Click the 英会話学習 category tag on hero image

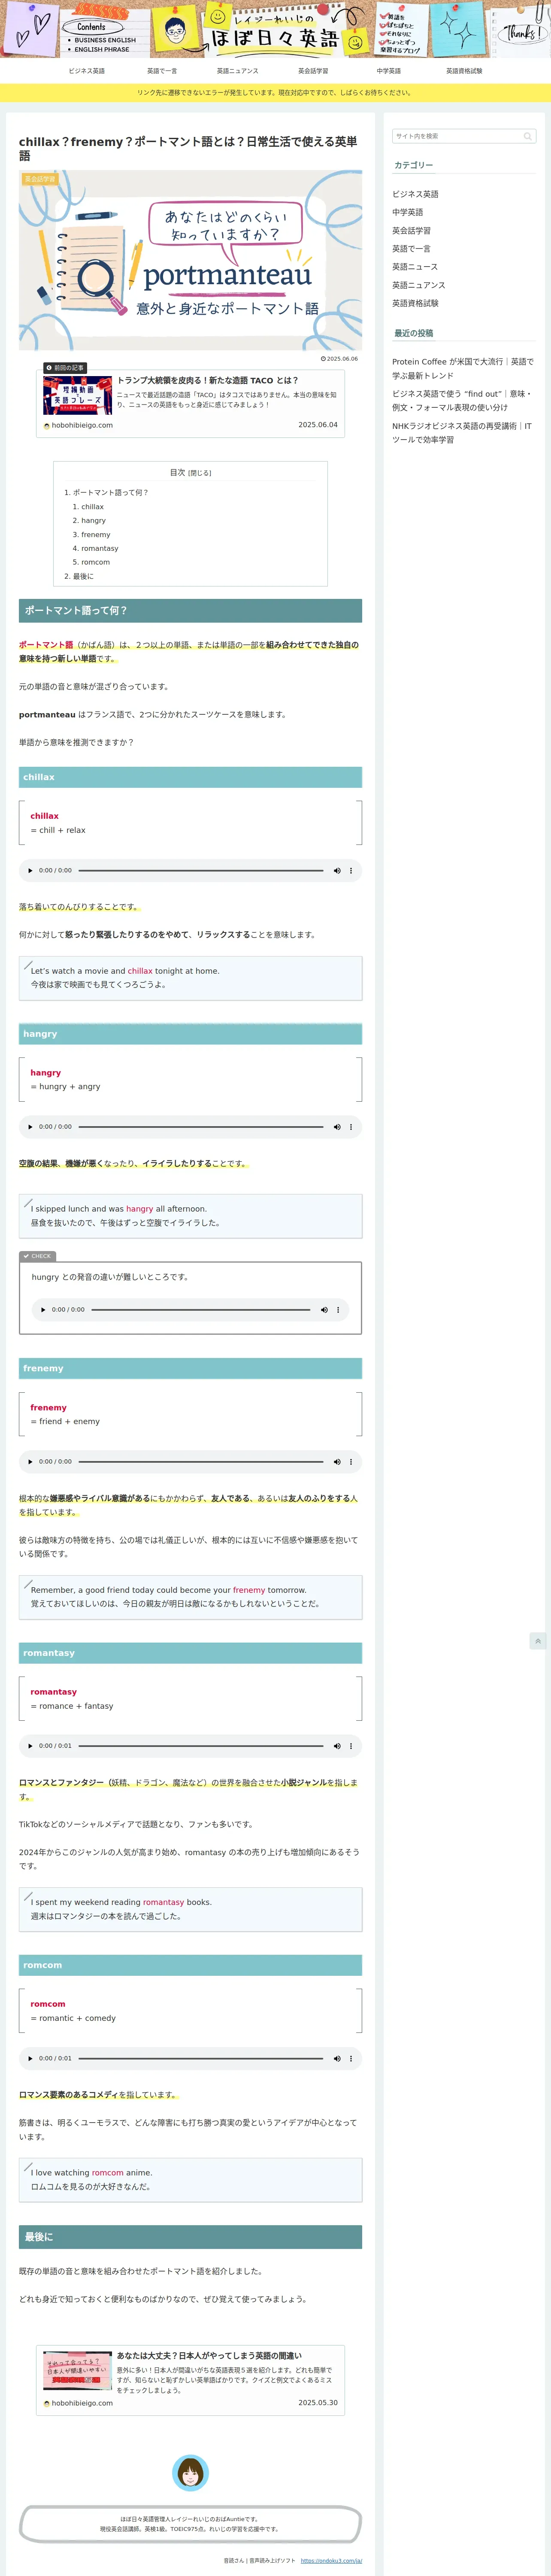40,179
